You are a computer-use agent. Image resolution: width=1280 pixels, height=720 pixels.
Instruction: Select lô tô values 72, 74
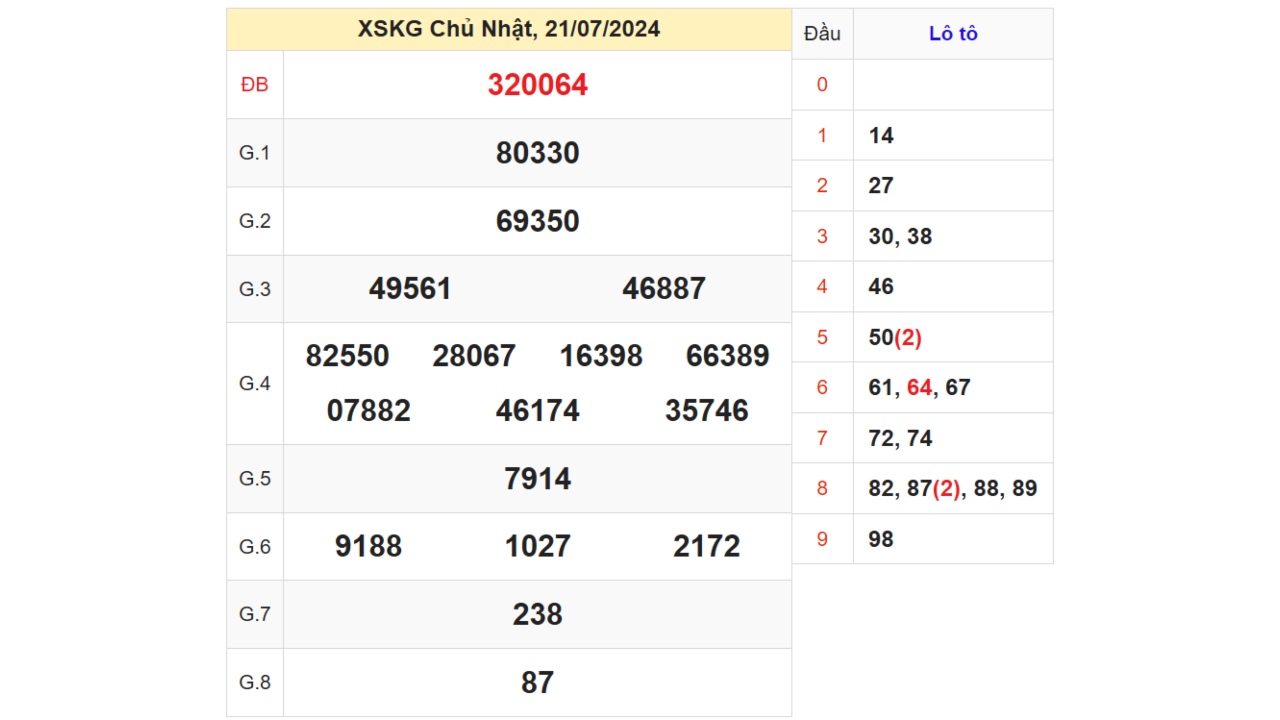900,439
